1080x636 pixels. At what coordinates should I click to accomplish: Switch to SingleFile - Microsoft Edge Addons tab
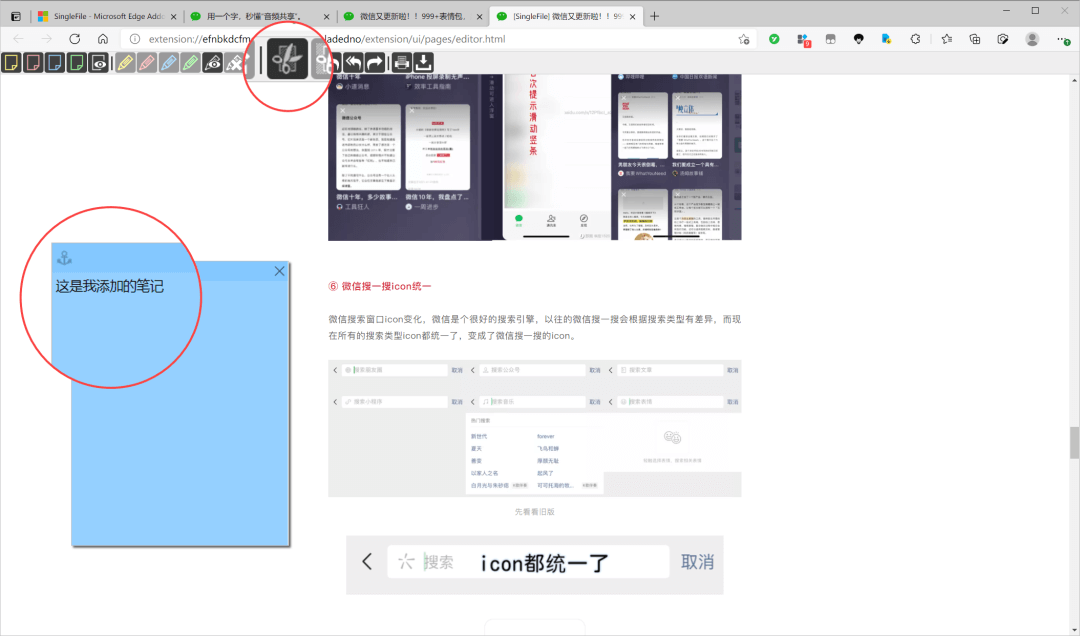(107, 16)
